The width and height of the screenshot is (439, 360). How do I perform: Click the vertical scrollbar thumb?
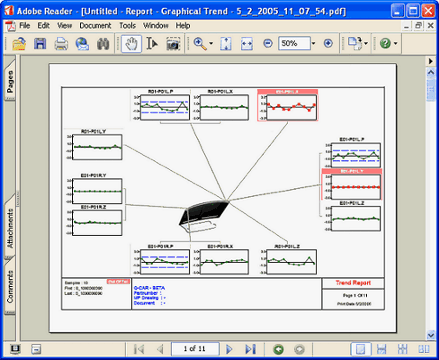pyautogui.click(x=431, y=89)
